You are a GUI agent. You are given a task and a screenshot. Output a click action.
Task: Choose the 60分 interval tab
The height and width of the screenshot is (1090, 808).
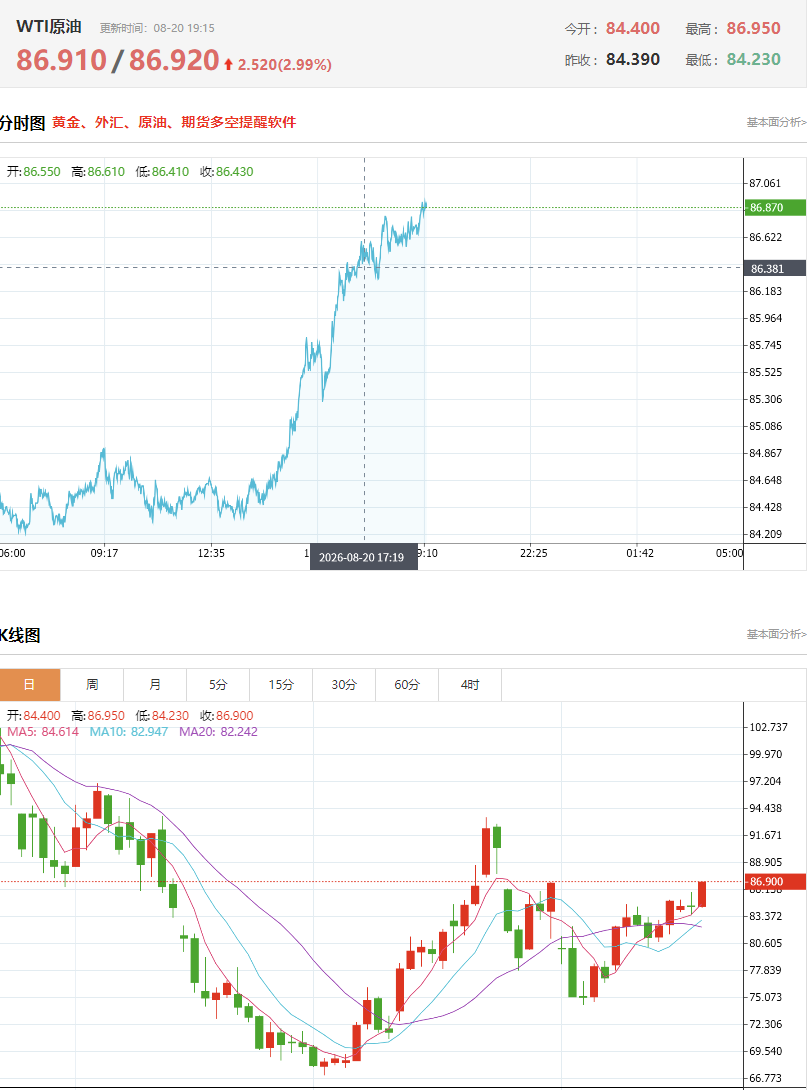(407, 685)
